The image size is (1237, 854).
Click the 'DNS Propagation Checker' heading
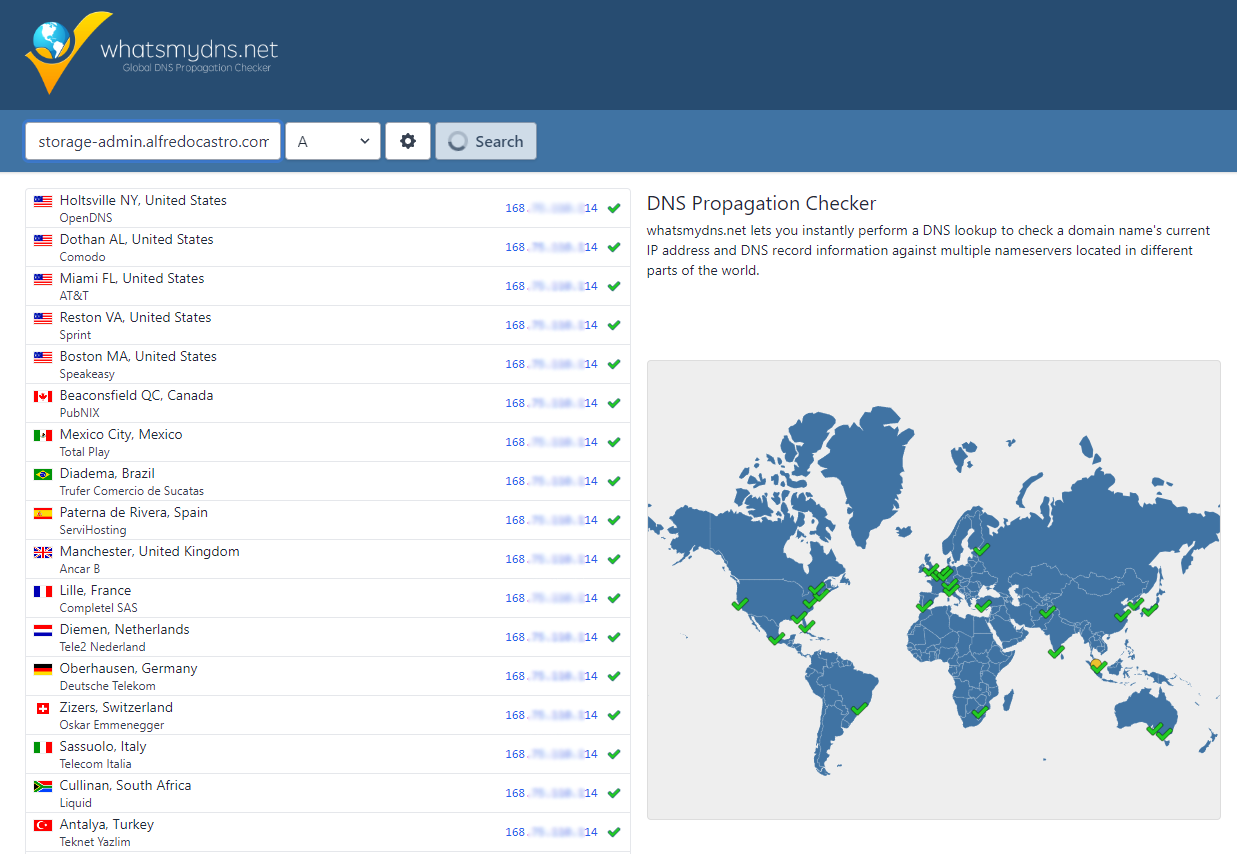click(761, 204)
